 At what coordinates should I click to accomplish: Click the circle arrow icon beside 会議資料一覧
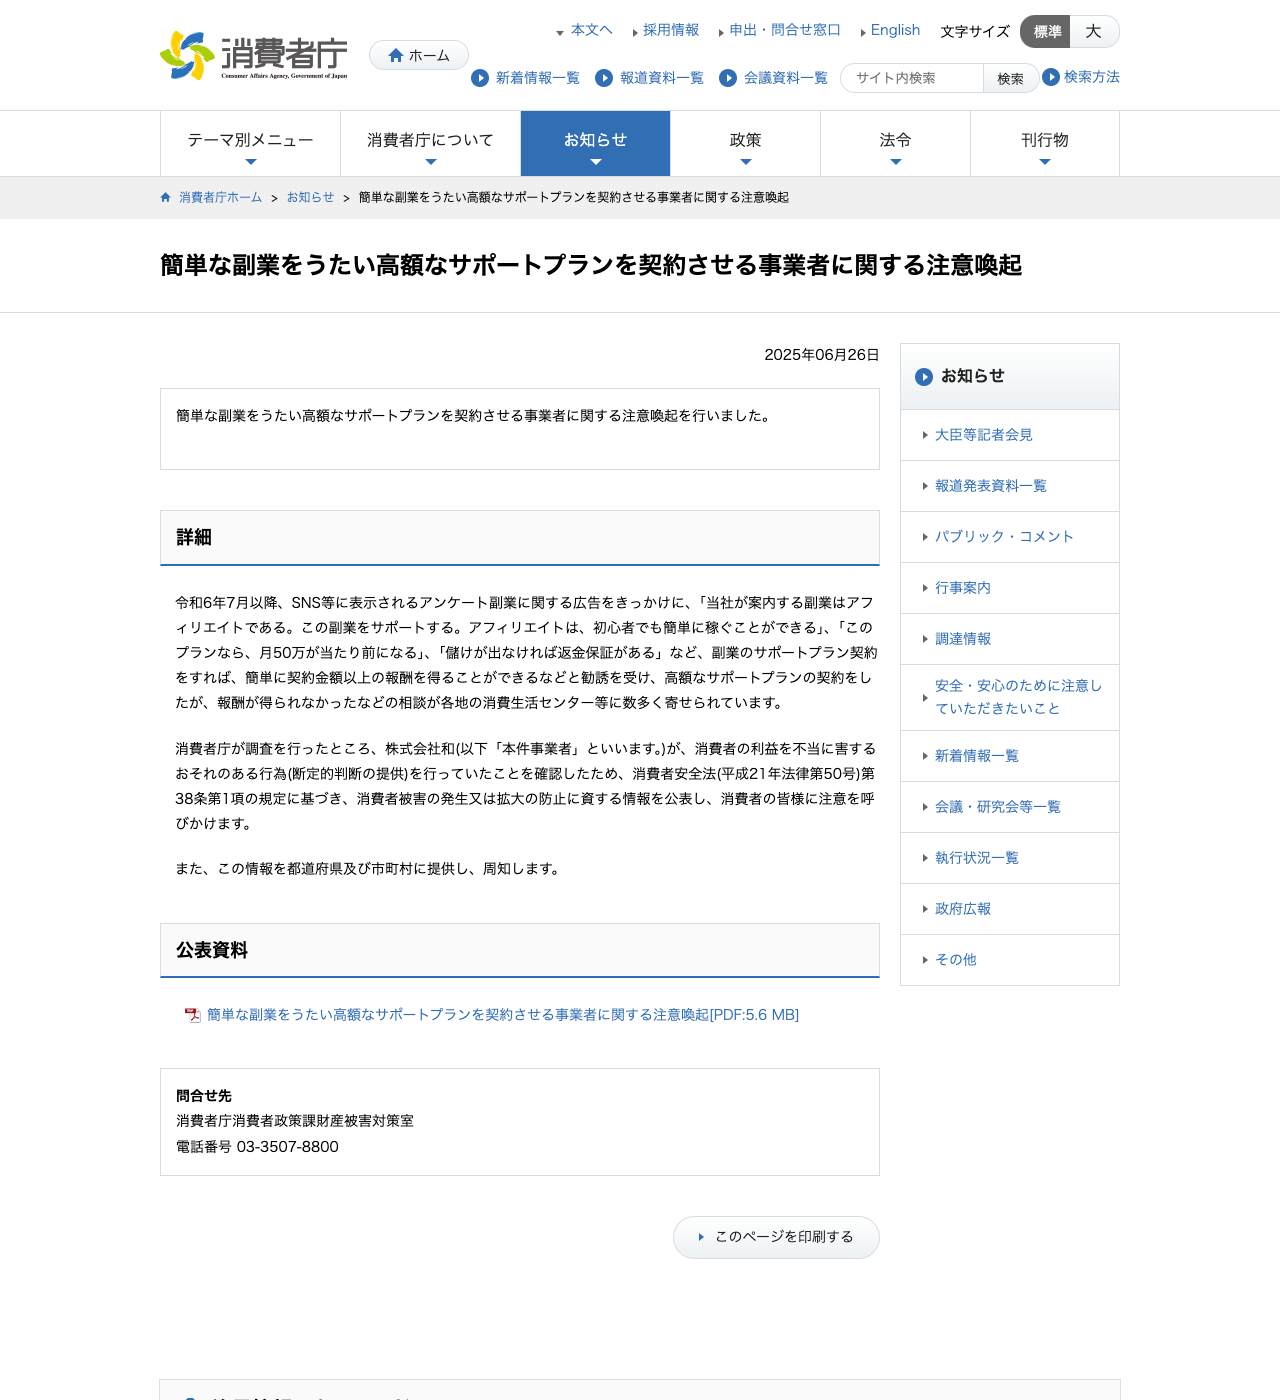(728, 78)
